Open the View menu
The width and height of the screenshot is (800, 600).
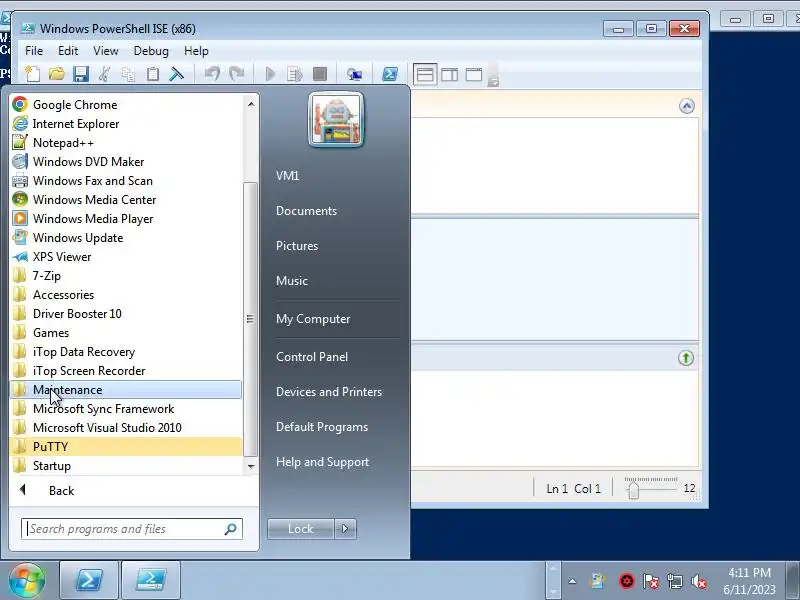click(x=106, y=51)
